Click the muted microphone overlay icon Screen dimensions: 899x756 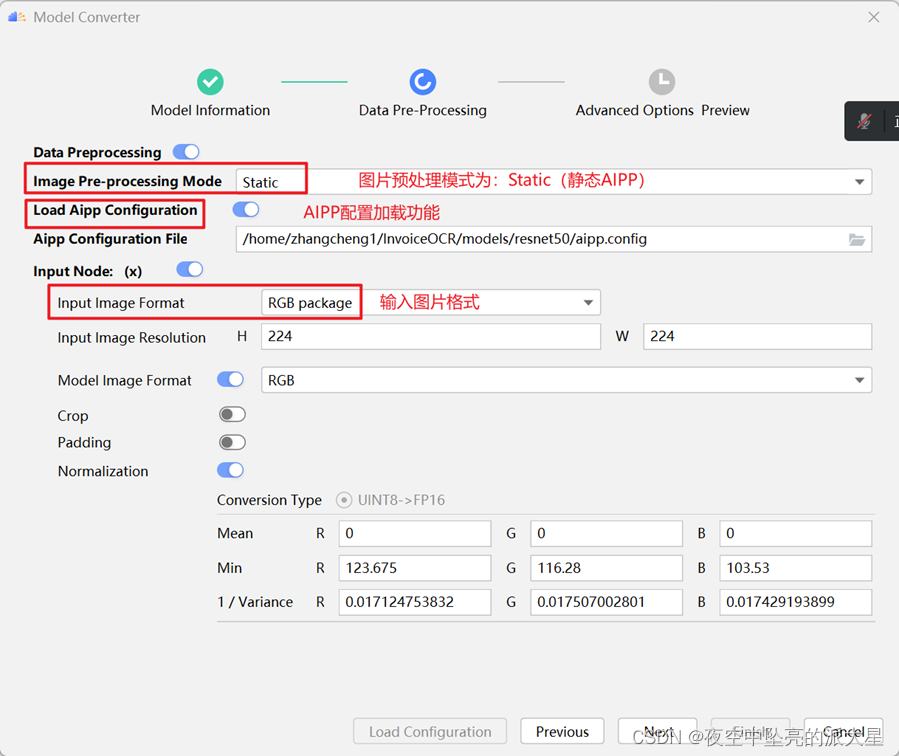click(x=864, y=121)
